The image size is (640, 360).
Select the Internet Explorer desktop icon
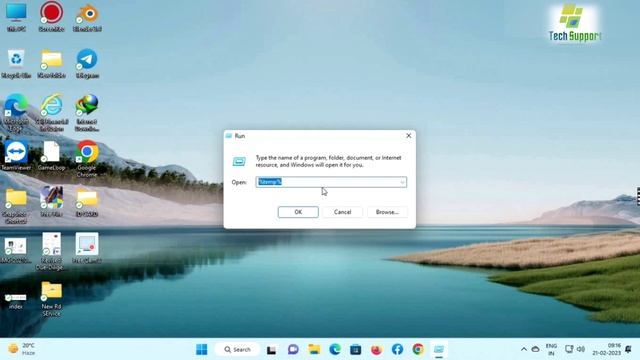click(x=51, y=113)
